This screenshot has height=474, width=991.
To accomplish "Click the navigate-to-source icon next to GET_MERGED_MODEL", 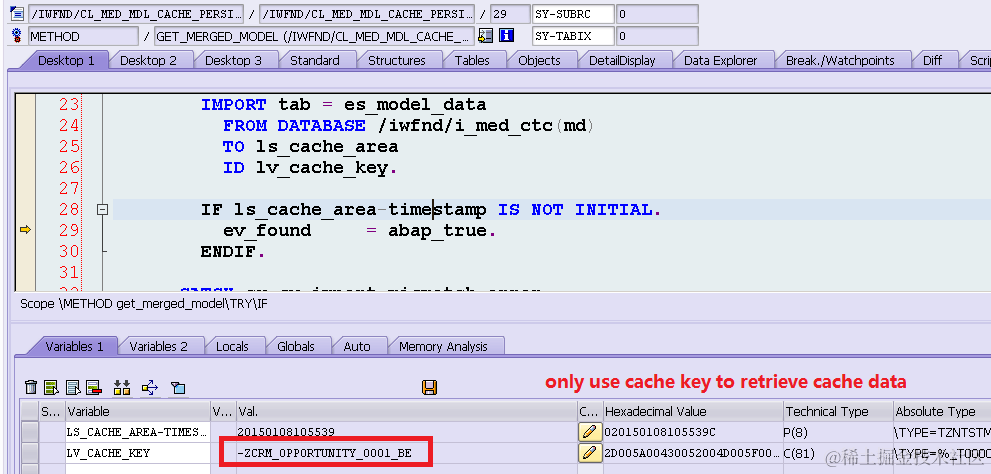I will [485, 36].
